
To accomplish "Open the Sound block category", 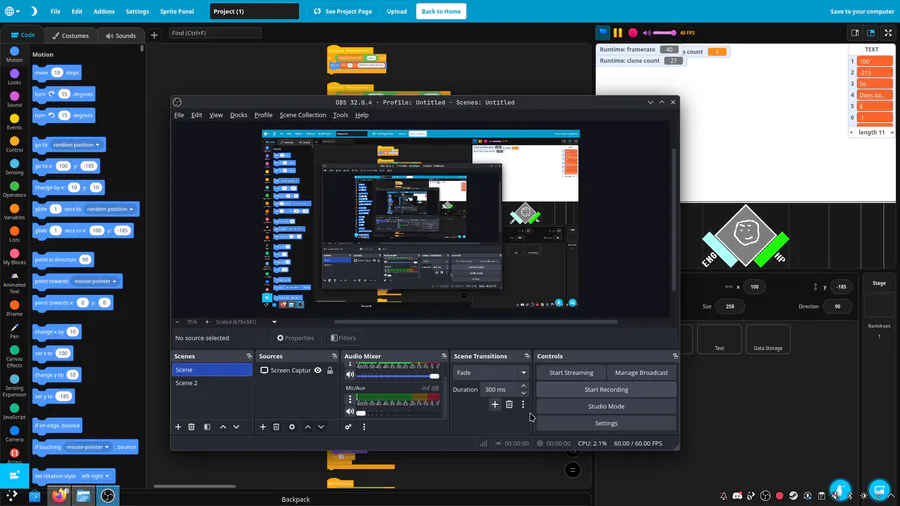I will (x=14, y=99).
